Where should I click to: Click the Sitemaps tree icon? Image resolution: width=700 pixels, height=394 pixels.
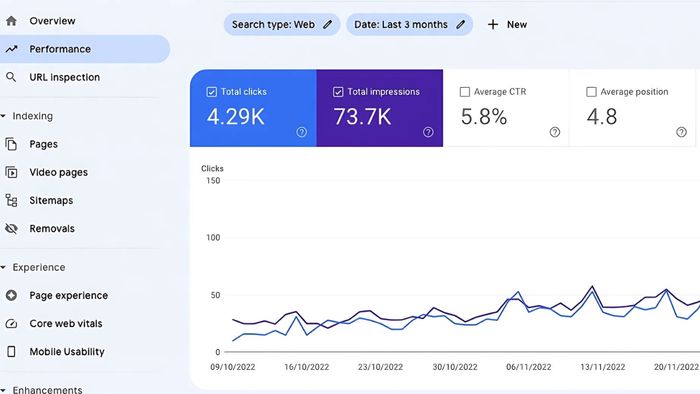(11, 200)
